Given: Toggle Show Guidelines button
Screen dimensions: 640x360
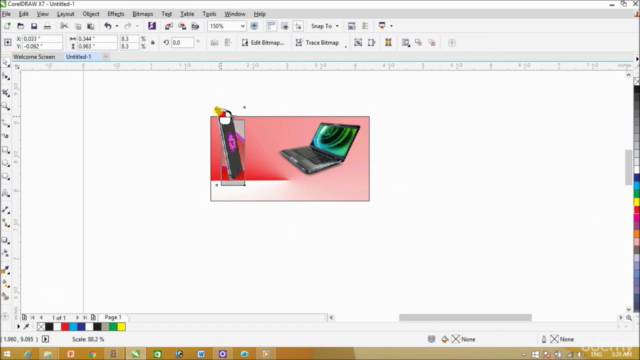Looking at the screenshot, I should [298, 26].
